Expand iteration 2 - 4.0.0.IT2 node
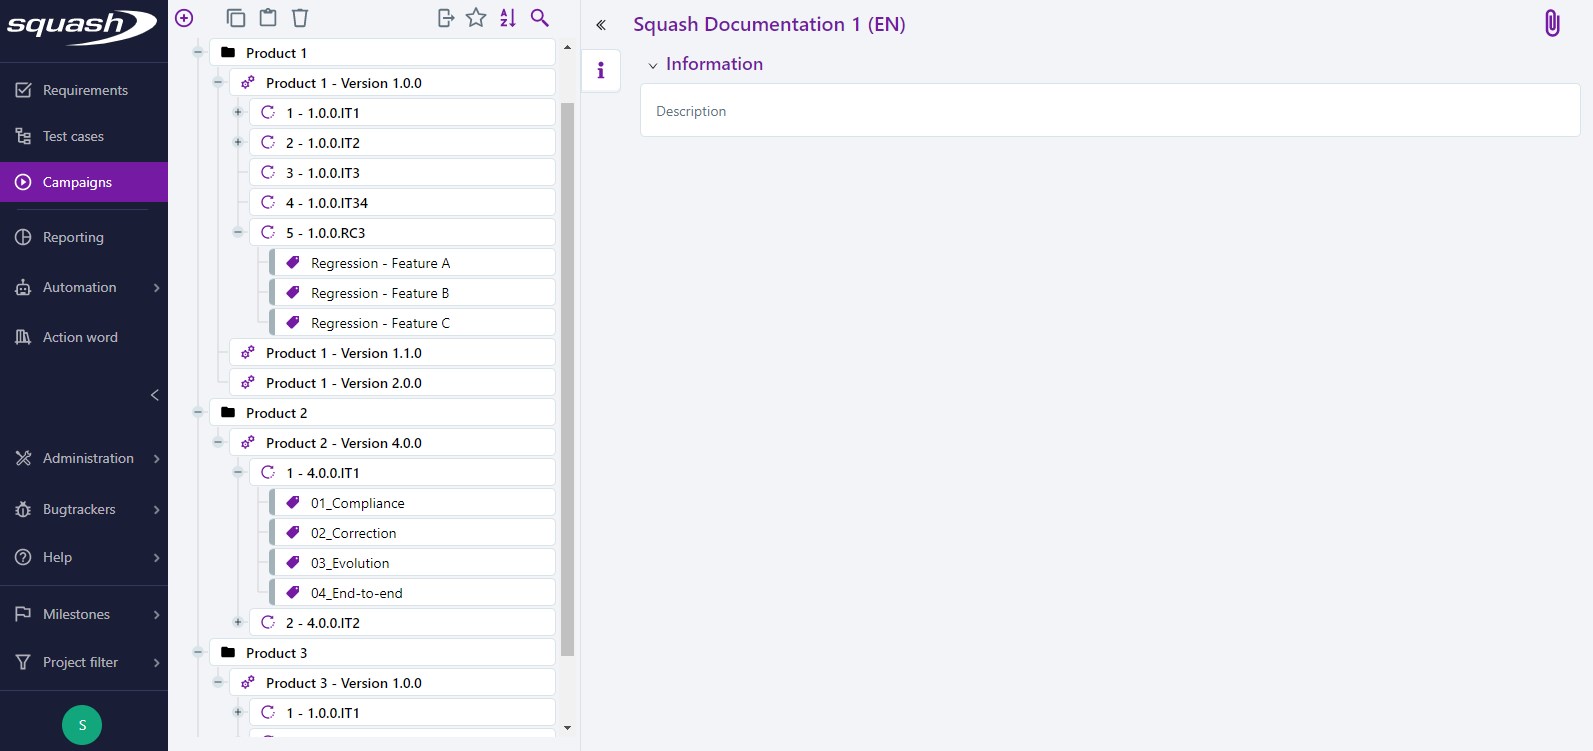This screenshot has width=1593, height=751. [238, 622]
